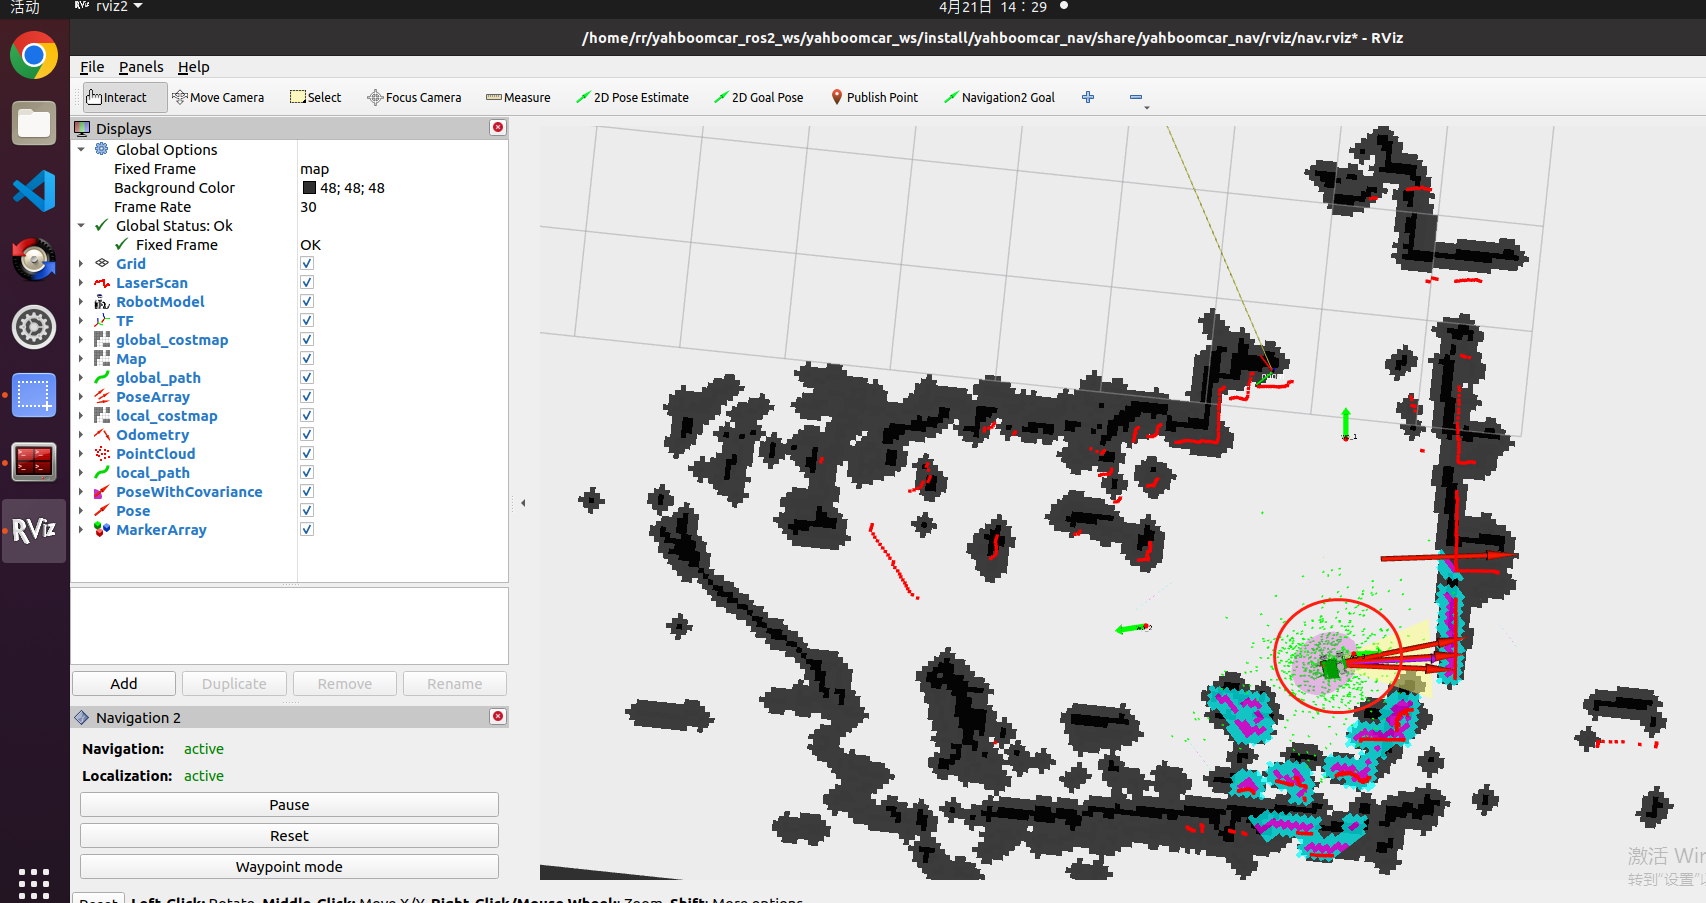Click the Reset navigation button
The image size is (1706, 903).
(289, 835)
